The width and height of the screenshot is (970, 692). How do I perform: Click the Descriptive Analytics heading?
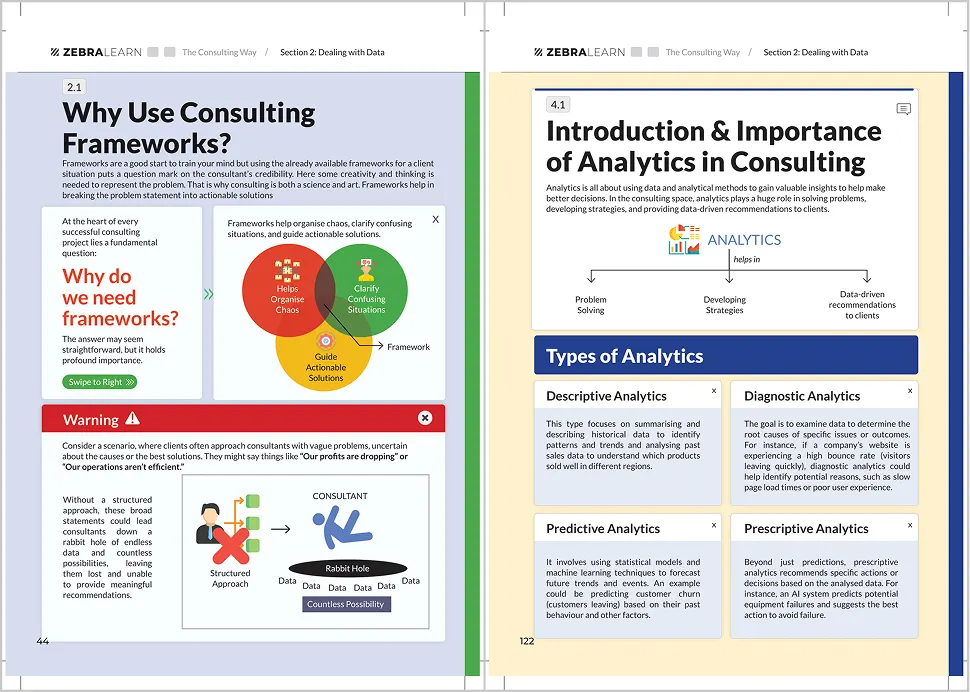point(606,396)
